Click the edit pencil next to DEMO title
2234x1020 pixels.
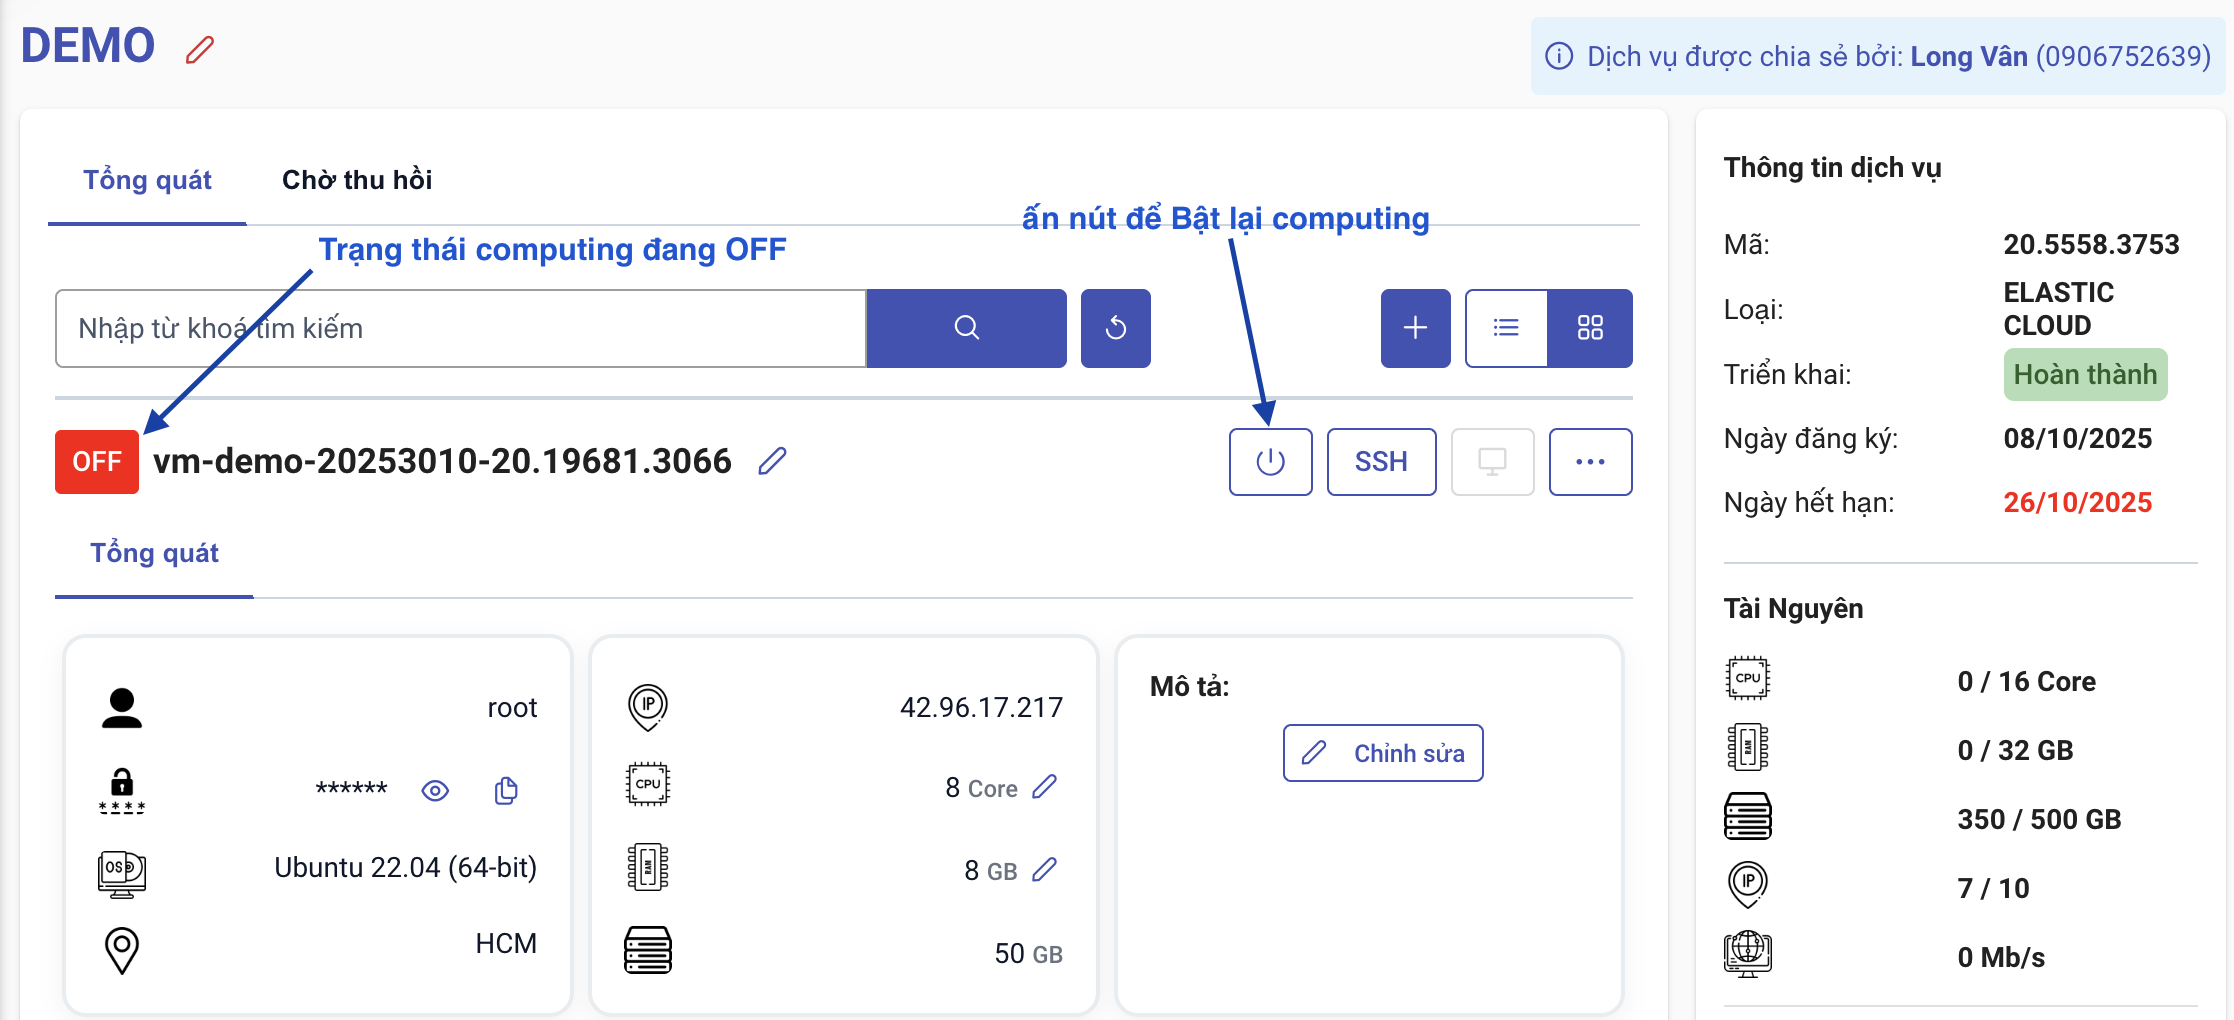coord(200,49)
